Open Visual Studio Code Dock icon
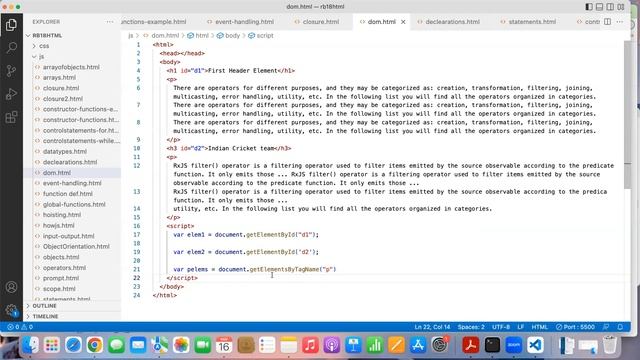Image resolution: width=640 pixels, height=360 pixels. [x=535, y=345]
